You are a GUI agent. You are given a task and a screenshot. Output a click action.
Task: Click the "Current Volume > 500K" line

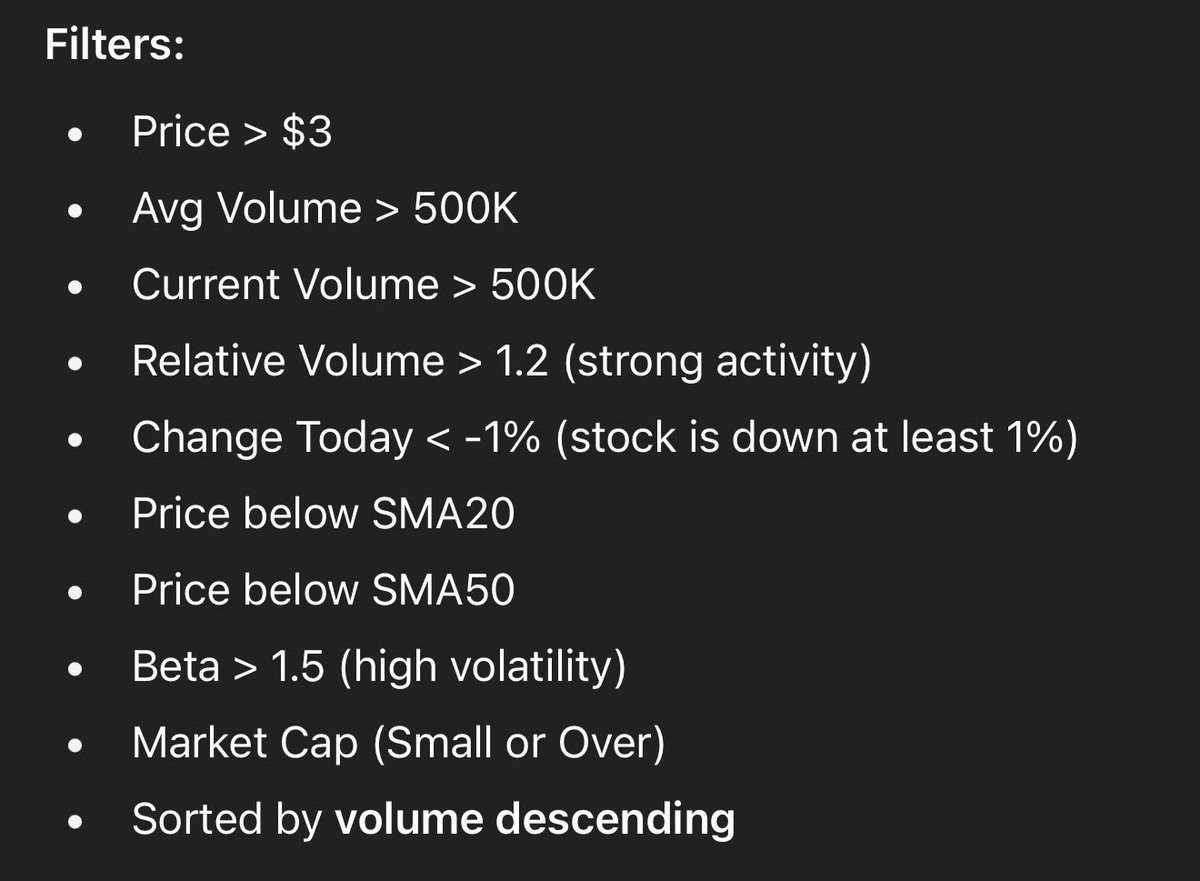pyautogui.click(x=364, y=286)
